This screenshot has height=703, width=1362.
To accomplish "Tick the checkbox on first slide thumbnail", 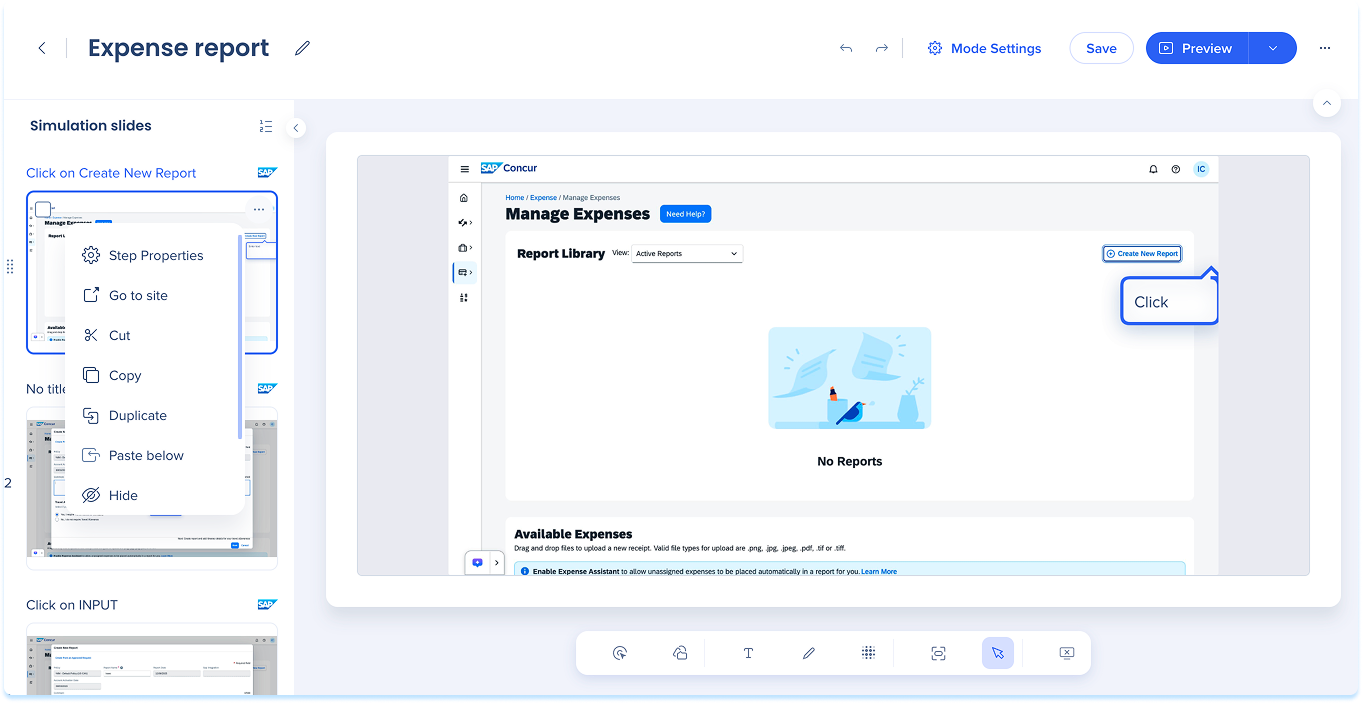I will click(43, 210).
